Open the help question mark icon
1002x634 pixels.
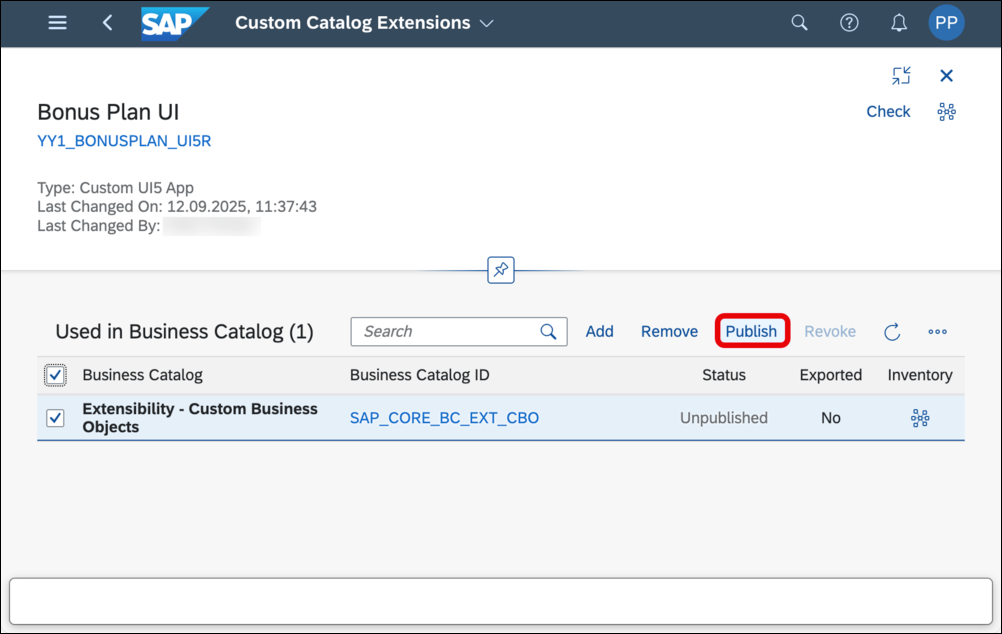[x=849, y=23]
